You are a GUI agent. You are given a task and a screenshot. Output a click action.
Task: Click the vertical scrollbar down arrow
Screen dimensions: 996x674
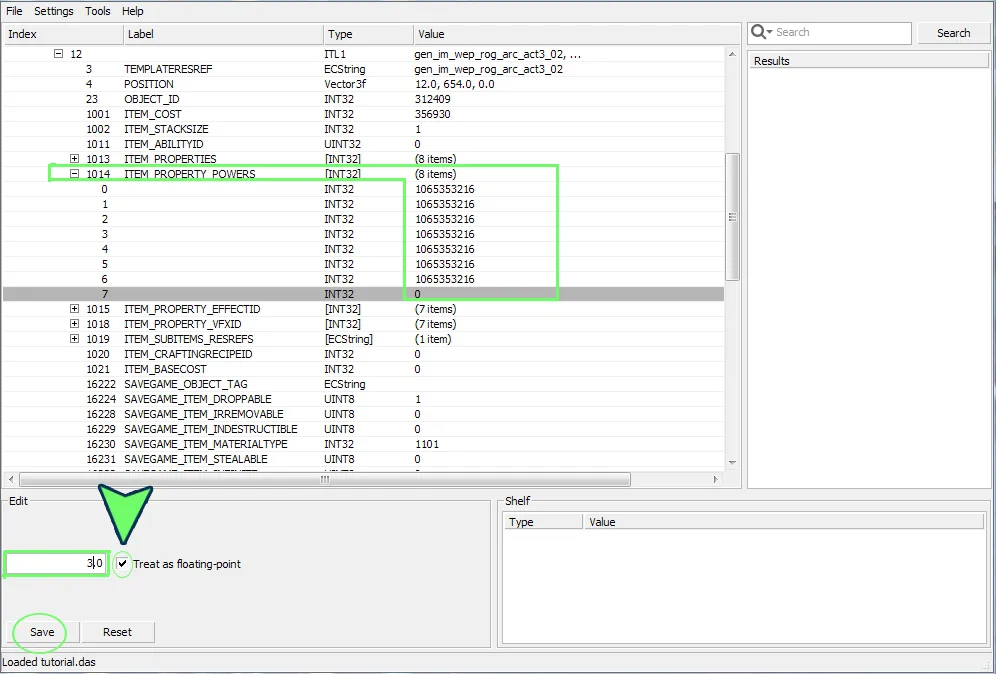(732, 462)
